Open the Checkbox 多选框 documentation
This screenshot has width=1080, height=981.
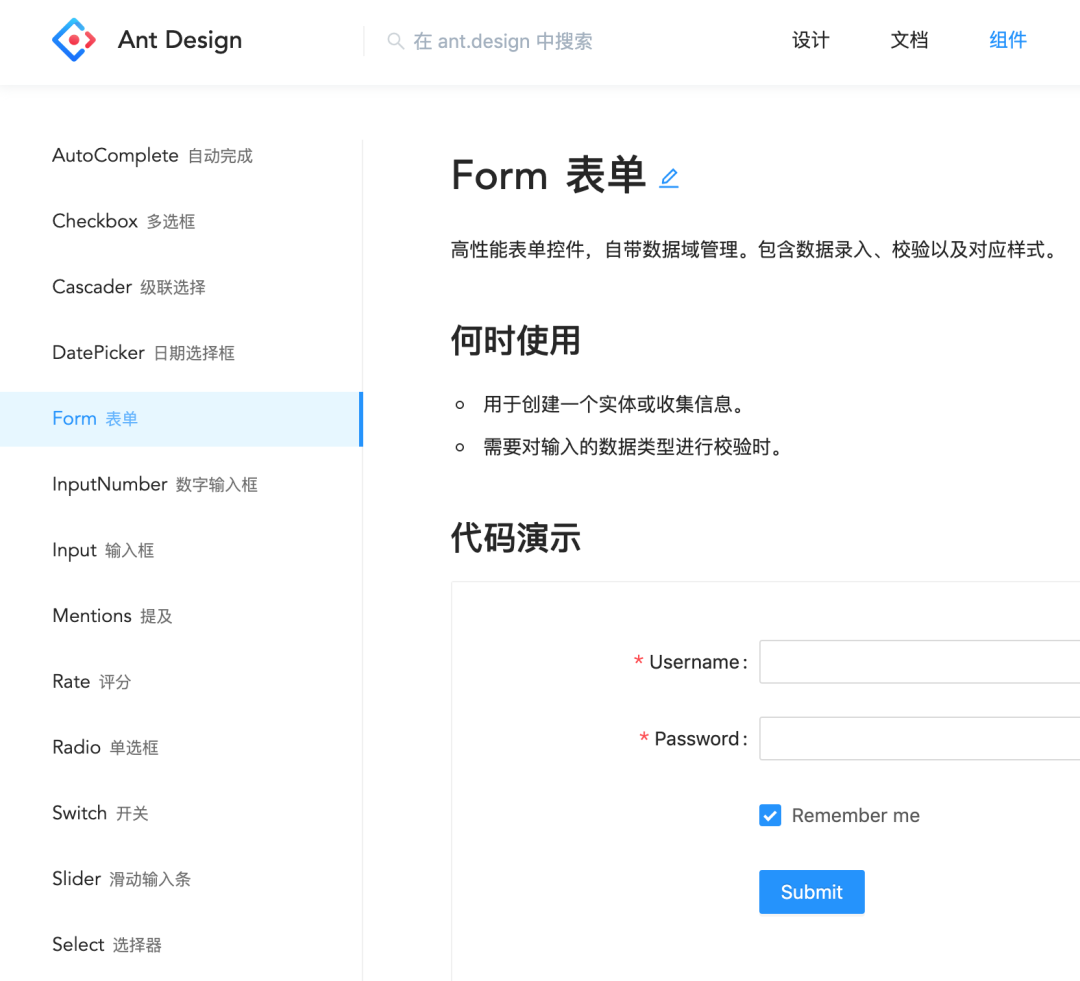[x=123, y=221]
